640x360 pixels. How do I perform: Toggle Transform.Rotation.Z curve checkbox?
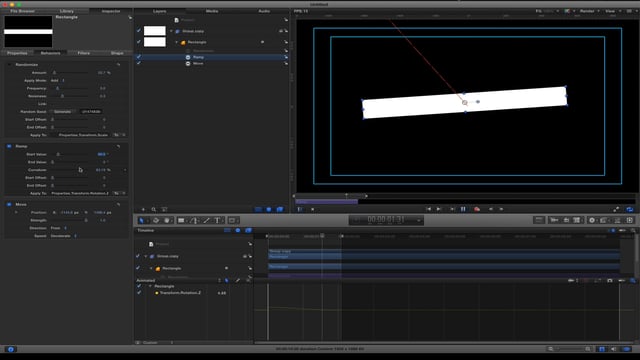[x=139, y=293]
